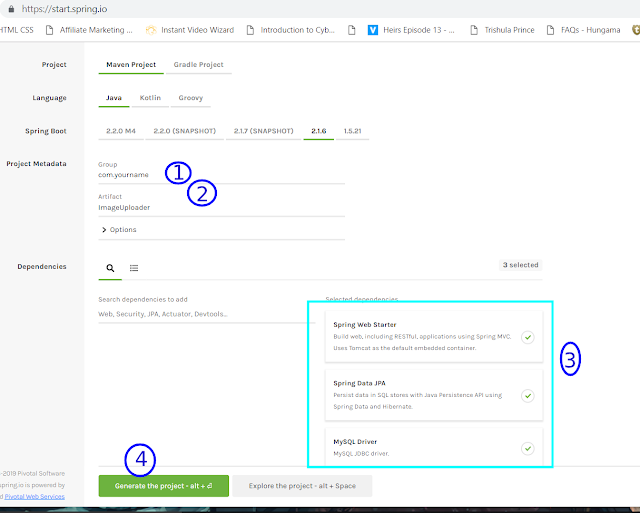Select Java as the language
Screen dimensions: 640x513
[114, 98]
